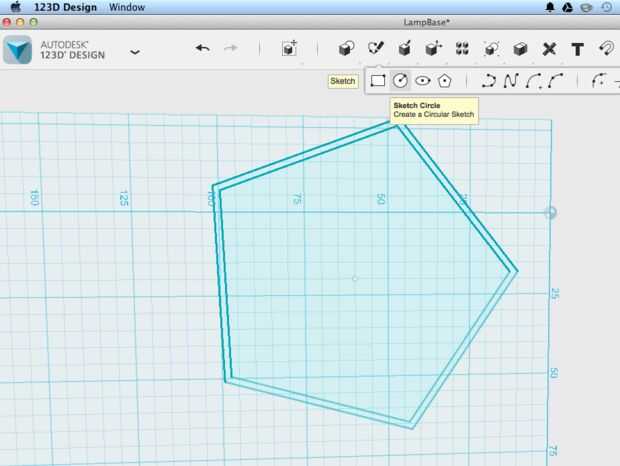Open the Combine tools icon
Screen dimensions: 620x466
point(520,49)
